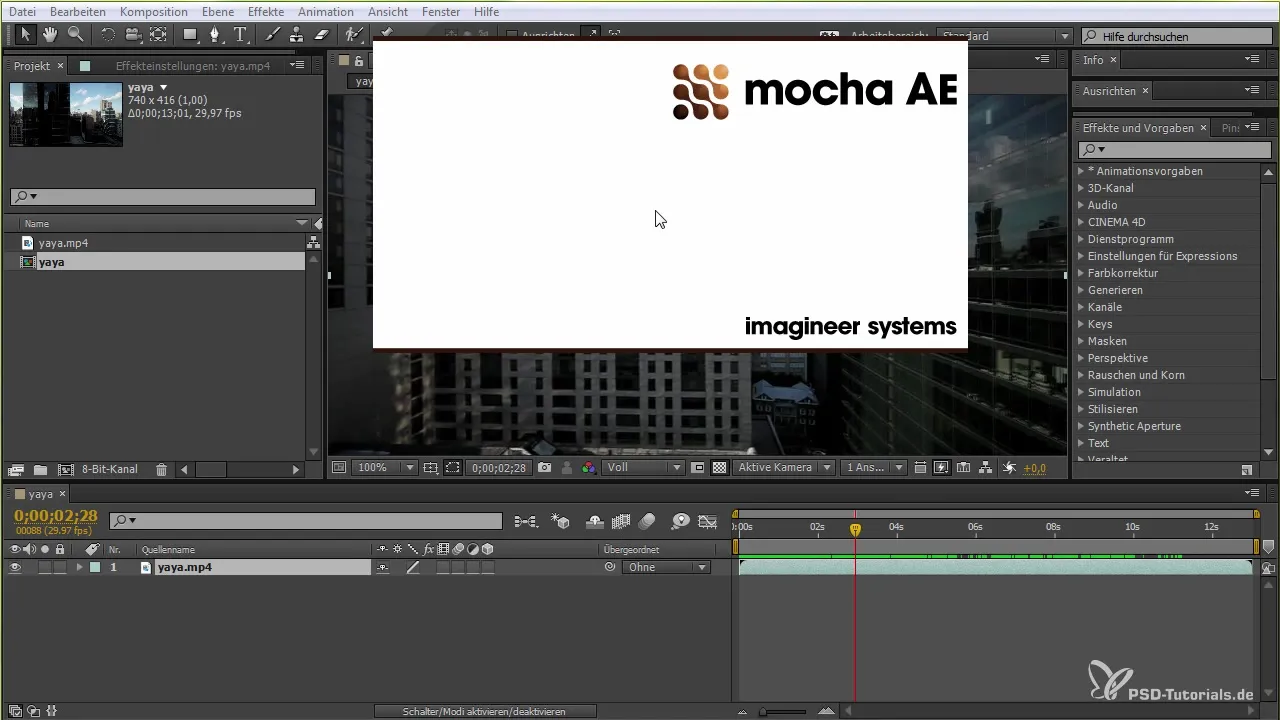Screen dimensions: 1280x720
Task: Click interpret footage icon in Project panel
Action: click(x=15, y=469)
